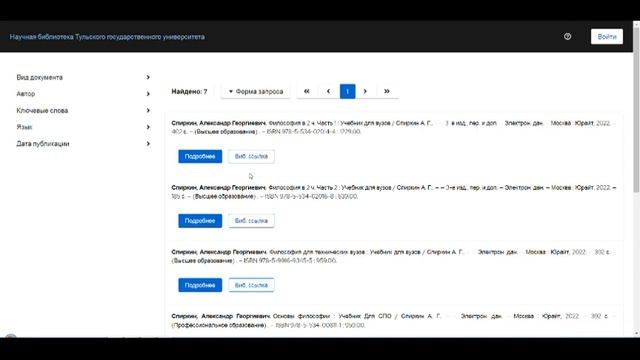Open the Форма запроса dropdown
This screenshot has width=640, height=360.
(x=256, y=91)
